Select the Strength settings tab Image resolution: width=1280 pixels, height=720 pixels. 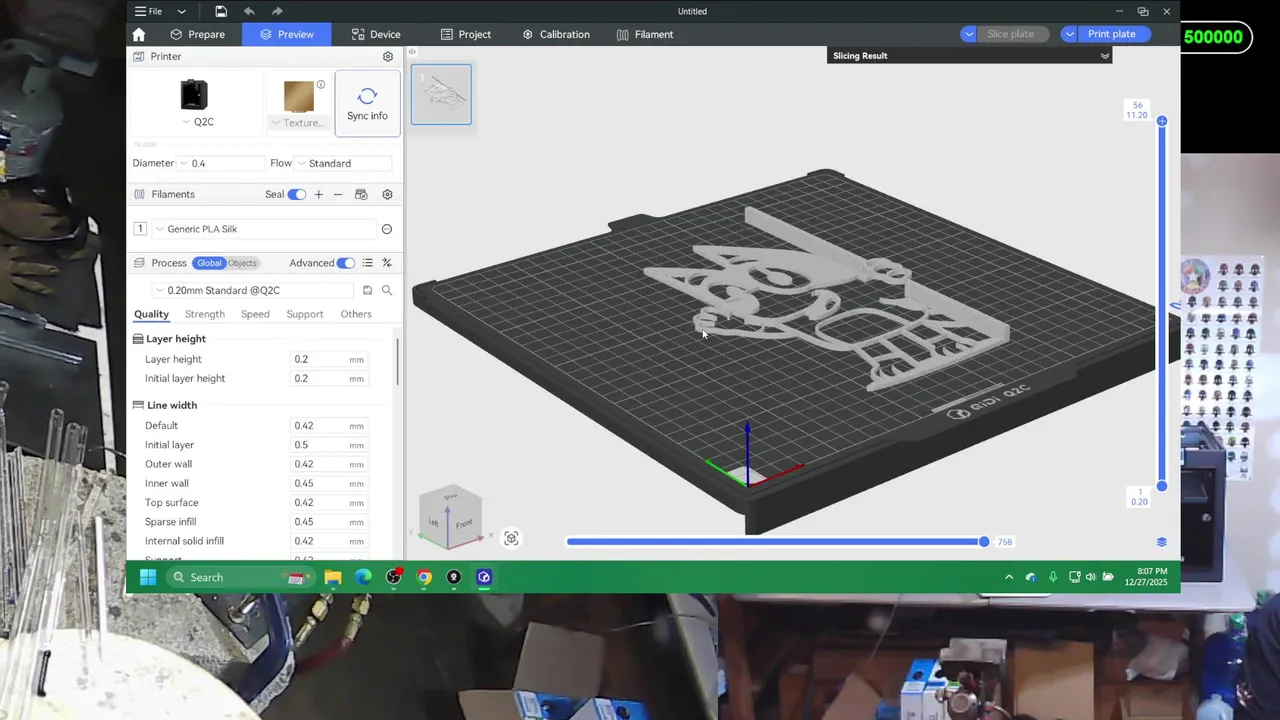(x=205, y=314)
